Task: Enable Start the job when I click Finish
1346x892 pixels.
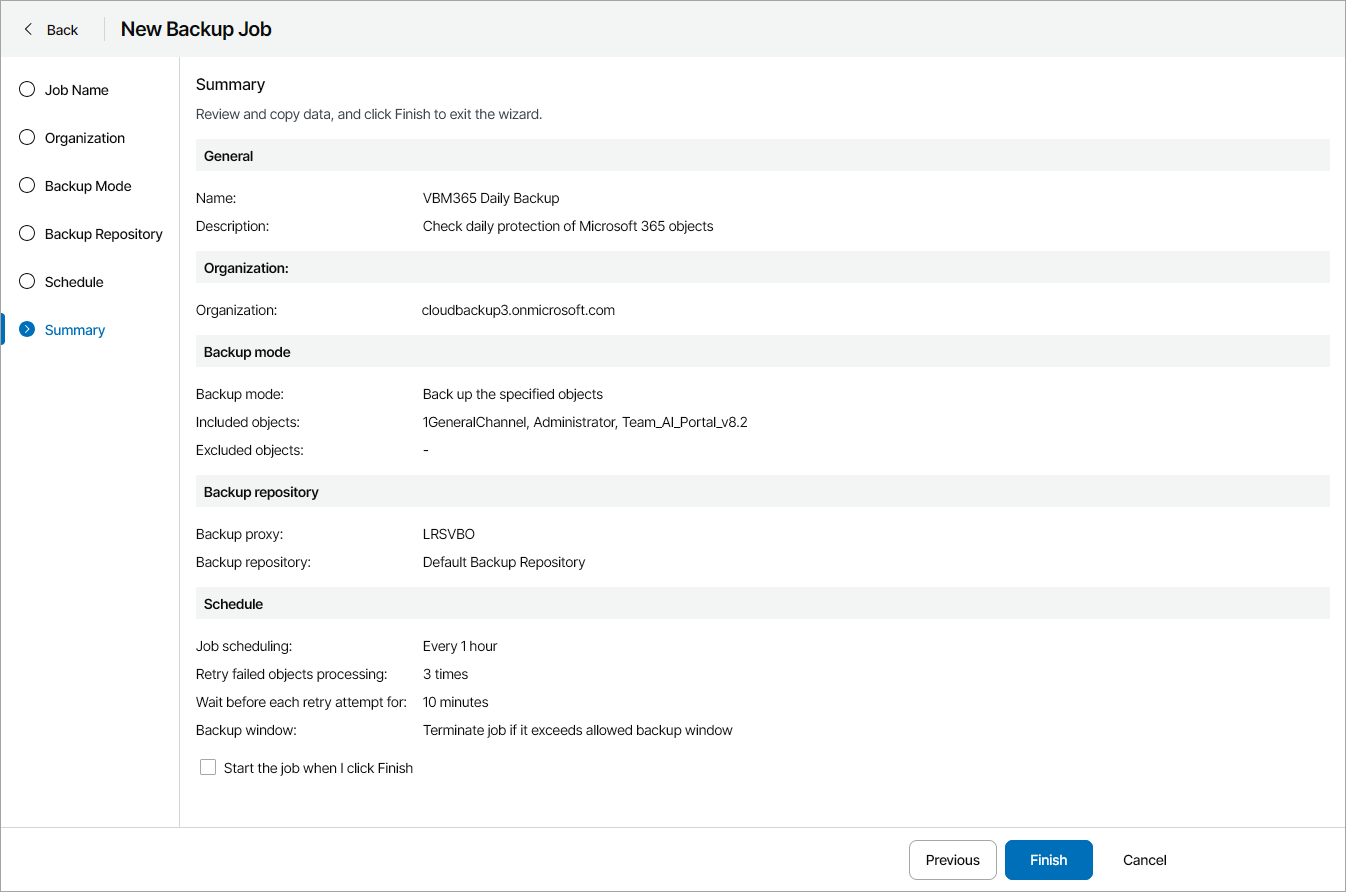Action: (x=208, y=768)
